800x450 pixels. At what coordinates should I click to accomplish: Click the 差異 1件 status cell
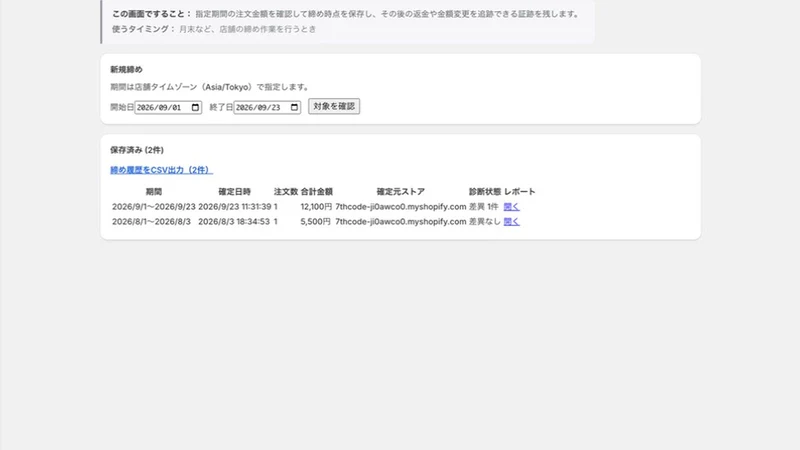pyautogui.click(x=484, y=207)
